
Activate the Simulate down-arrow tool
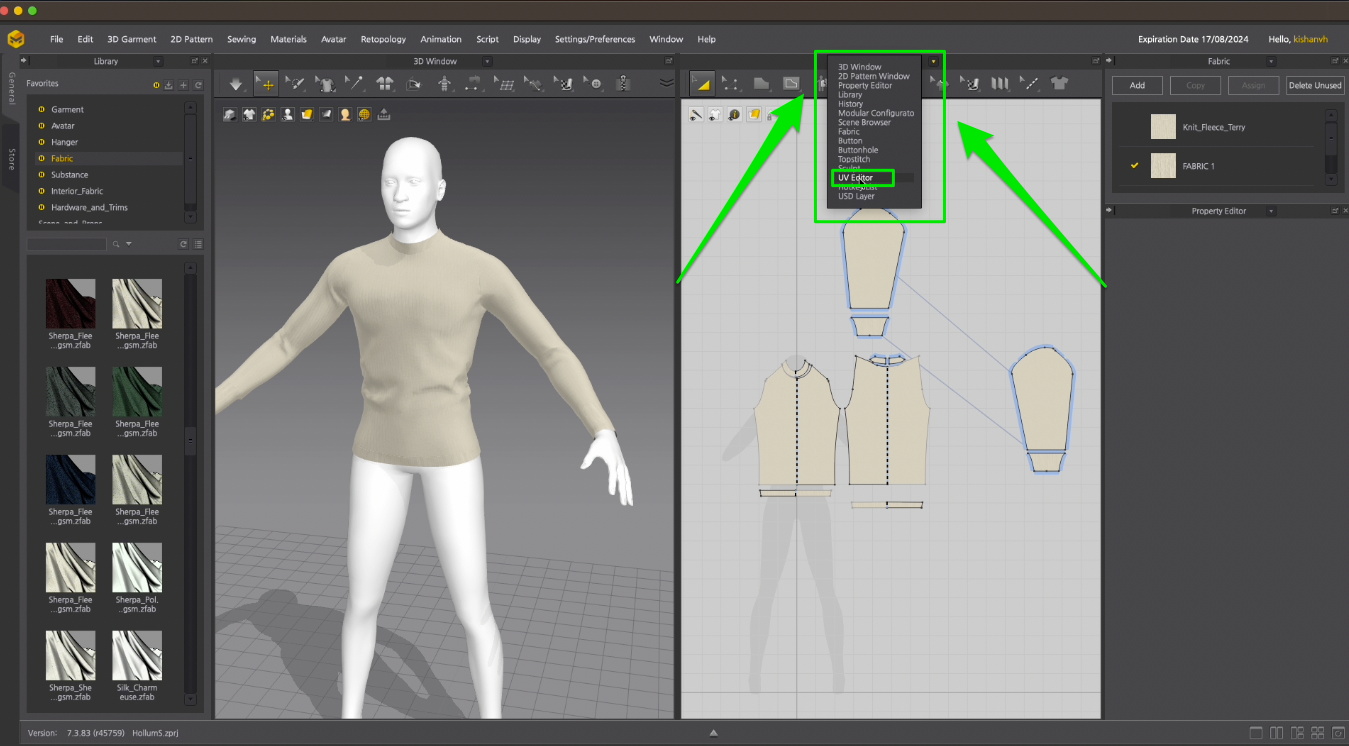[x=236, y=84]
